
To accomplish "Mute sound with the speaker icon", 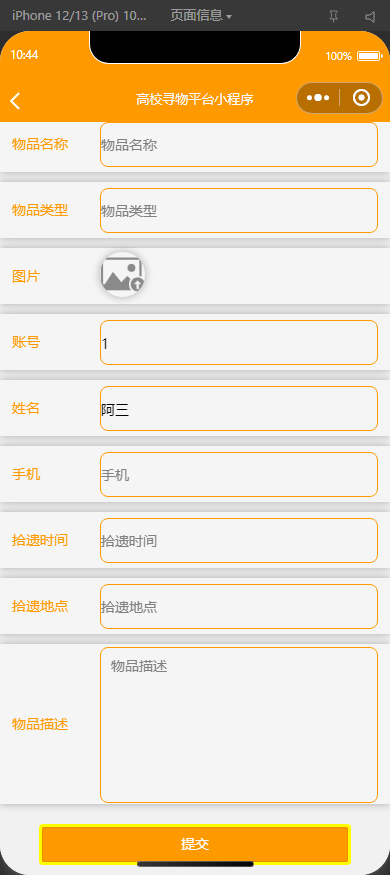I will click(x=370, y=17).
